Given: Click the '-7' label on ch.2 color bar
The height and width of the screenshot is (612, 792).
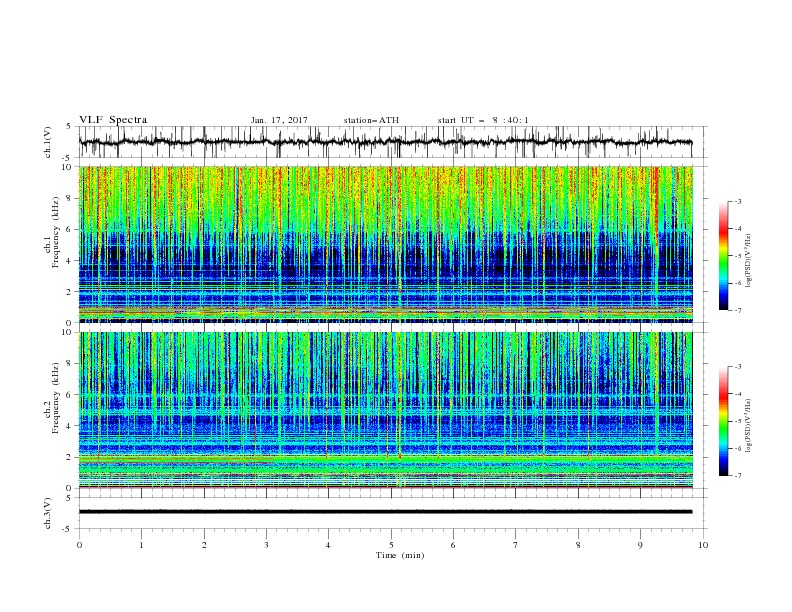Looking at the screenshot, I should [x=738, y=476].
